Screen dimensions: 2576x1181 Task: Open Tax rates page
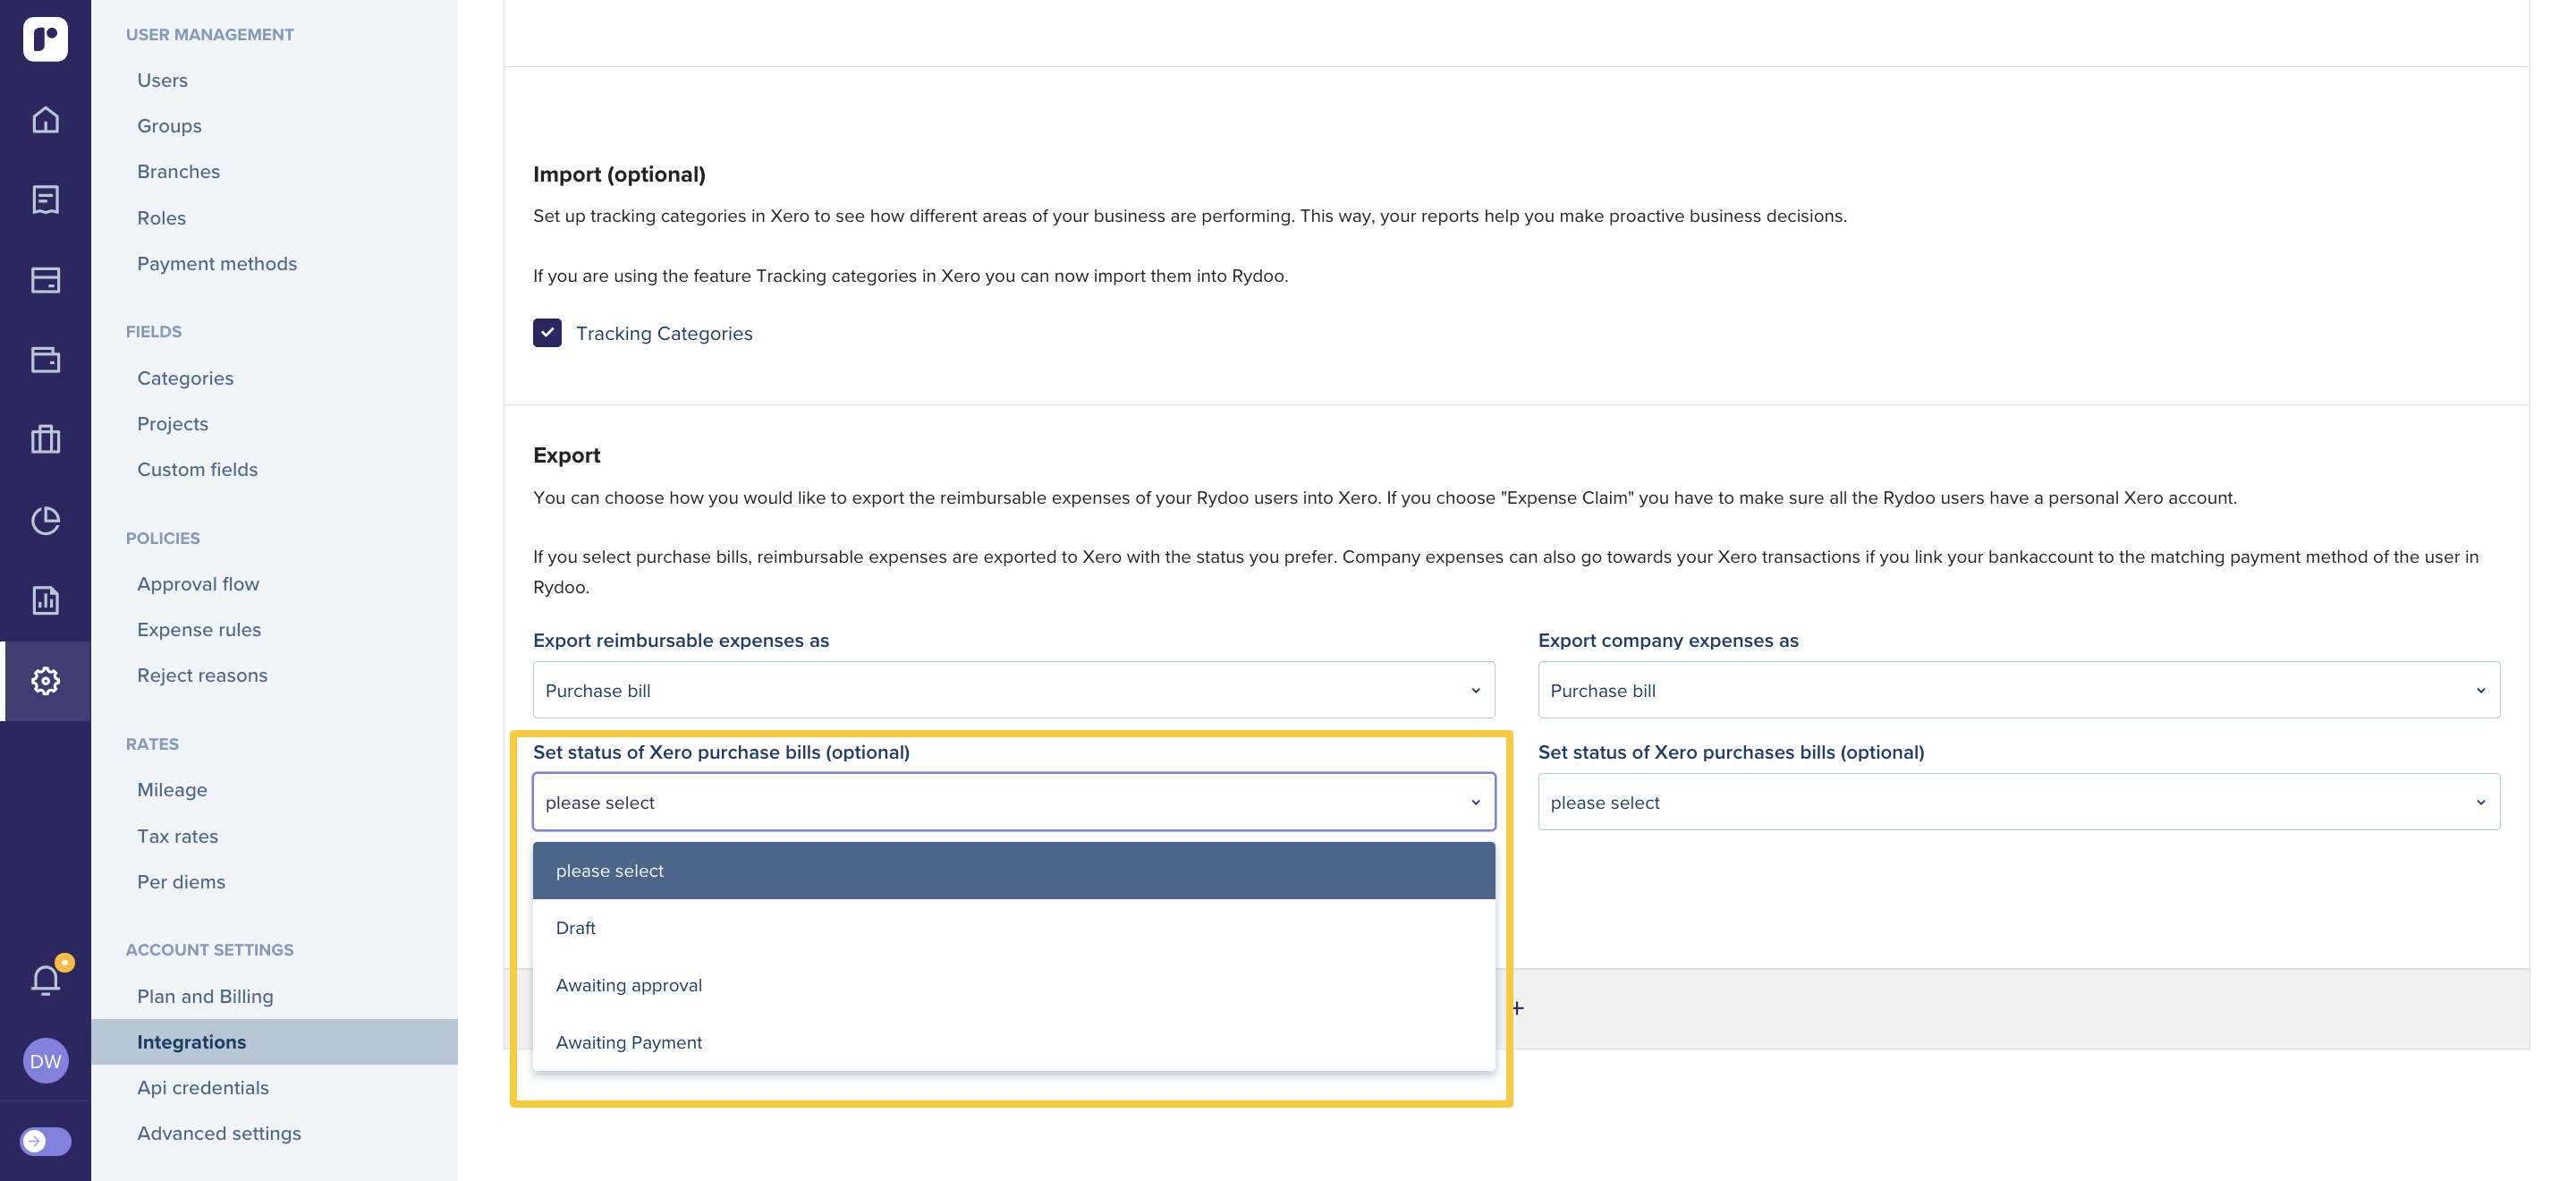[x=177, y=836]
